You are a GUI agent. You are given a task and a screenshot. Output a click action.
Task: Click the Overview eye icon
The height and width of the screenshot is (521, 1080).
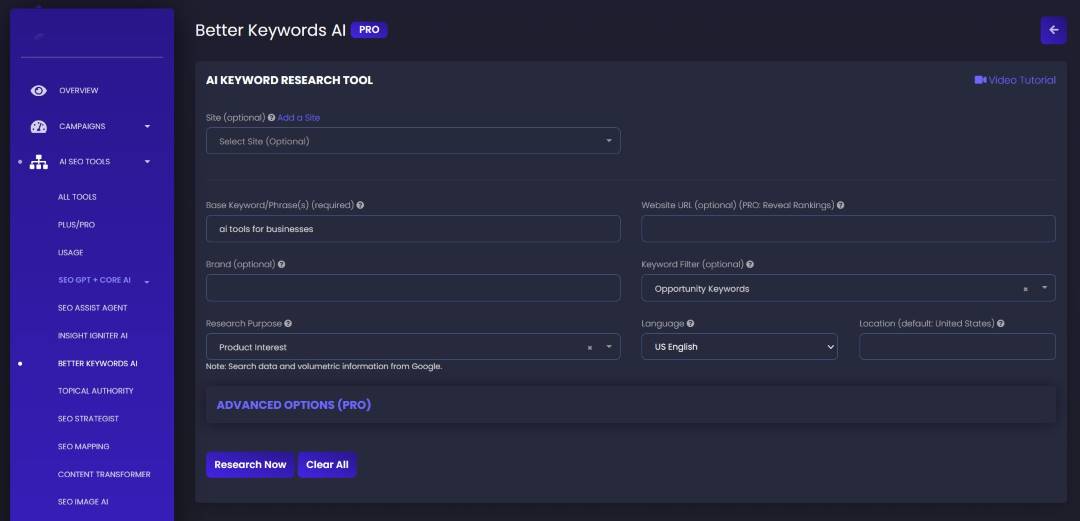[39, 90]
